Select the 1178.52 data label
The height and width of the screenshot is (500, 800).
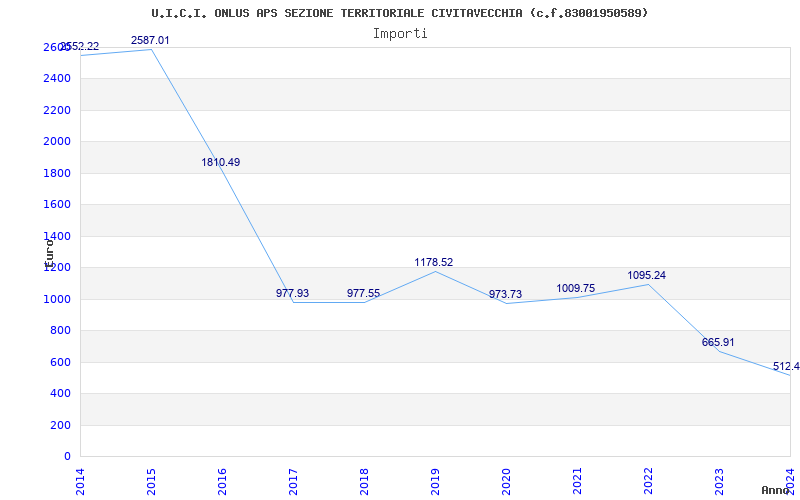pyautogui.click(x=434, y=262)
